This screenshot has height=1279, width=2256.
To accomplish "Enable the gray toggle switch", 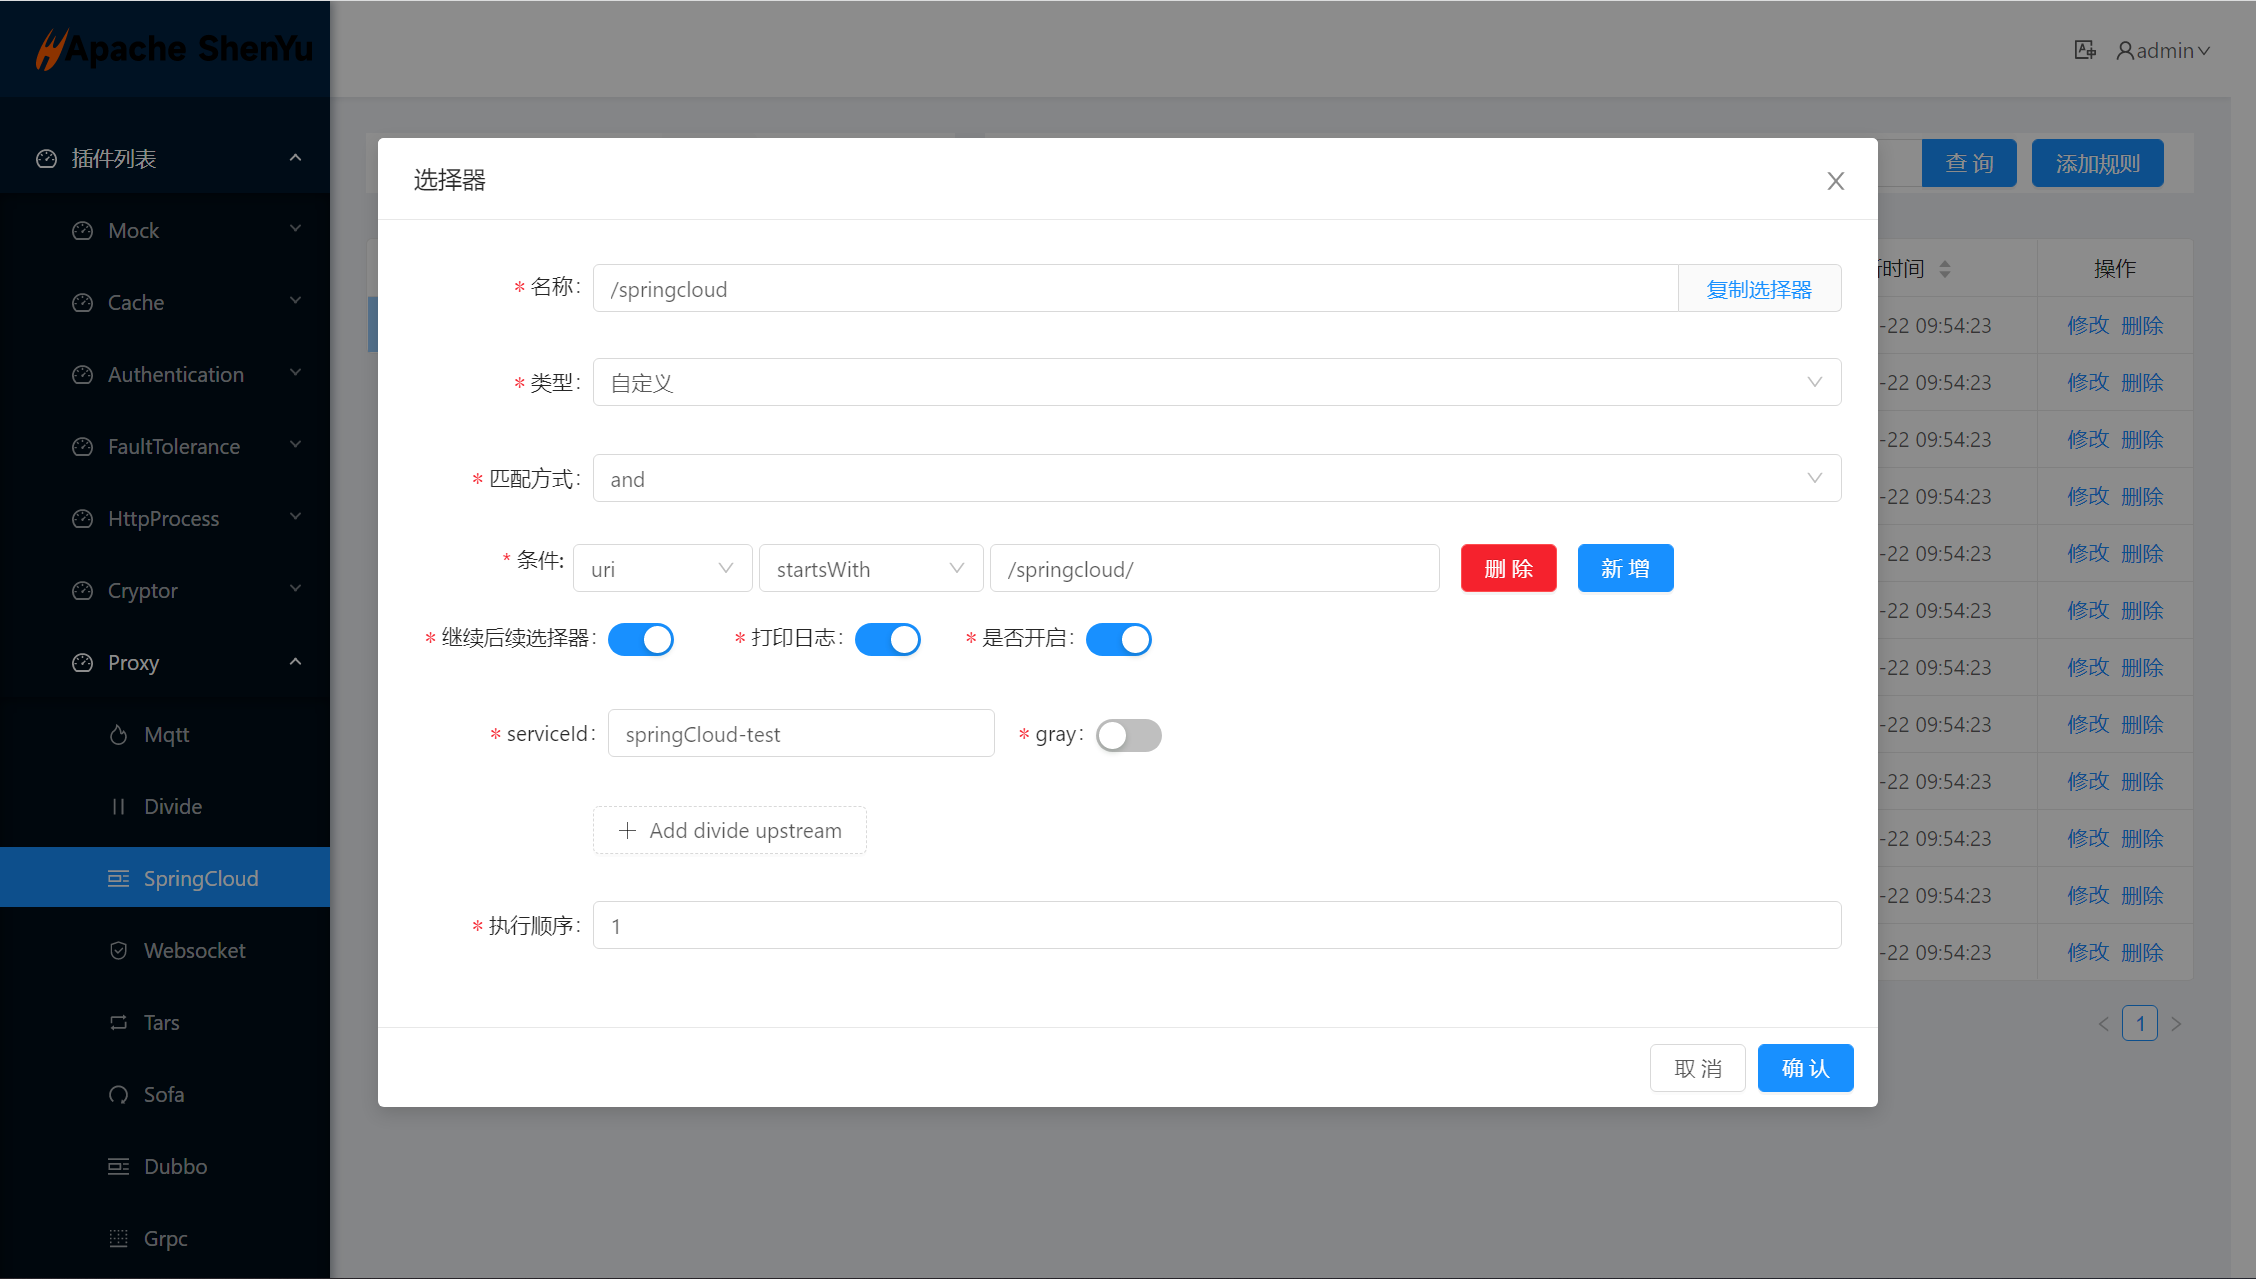I will [x=1128, y=735].
